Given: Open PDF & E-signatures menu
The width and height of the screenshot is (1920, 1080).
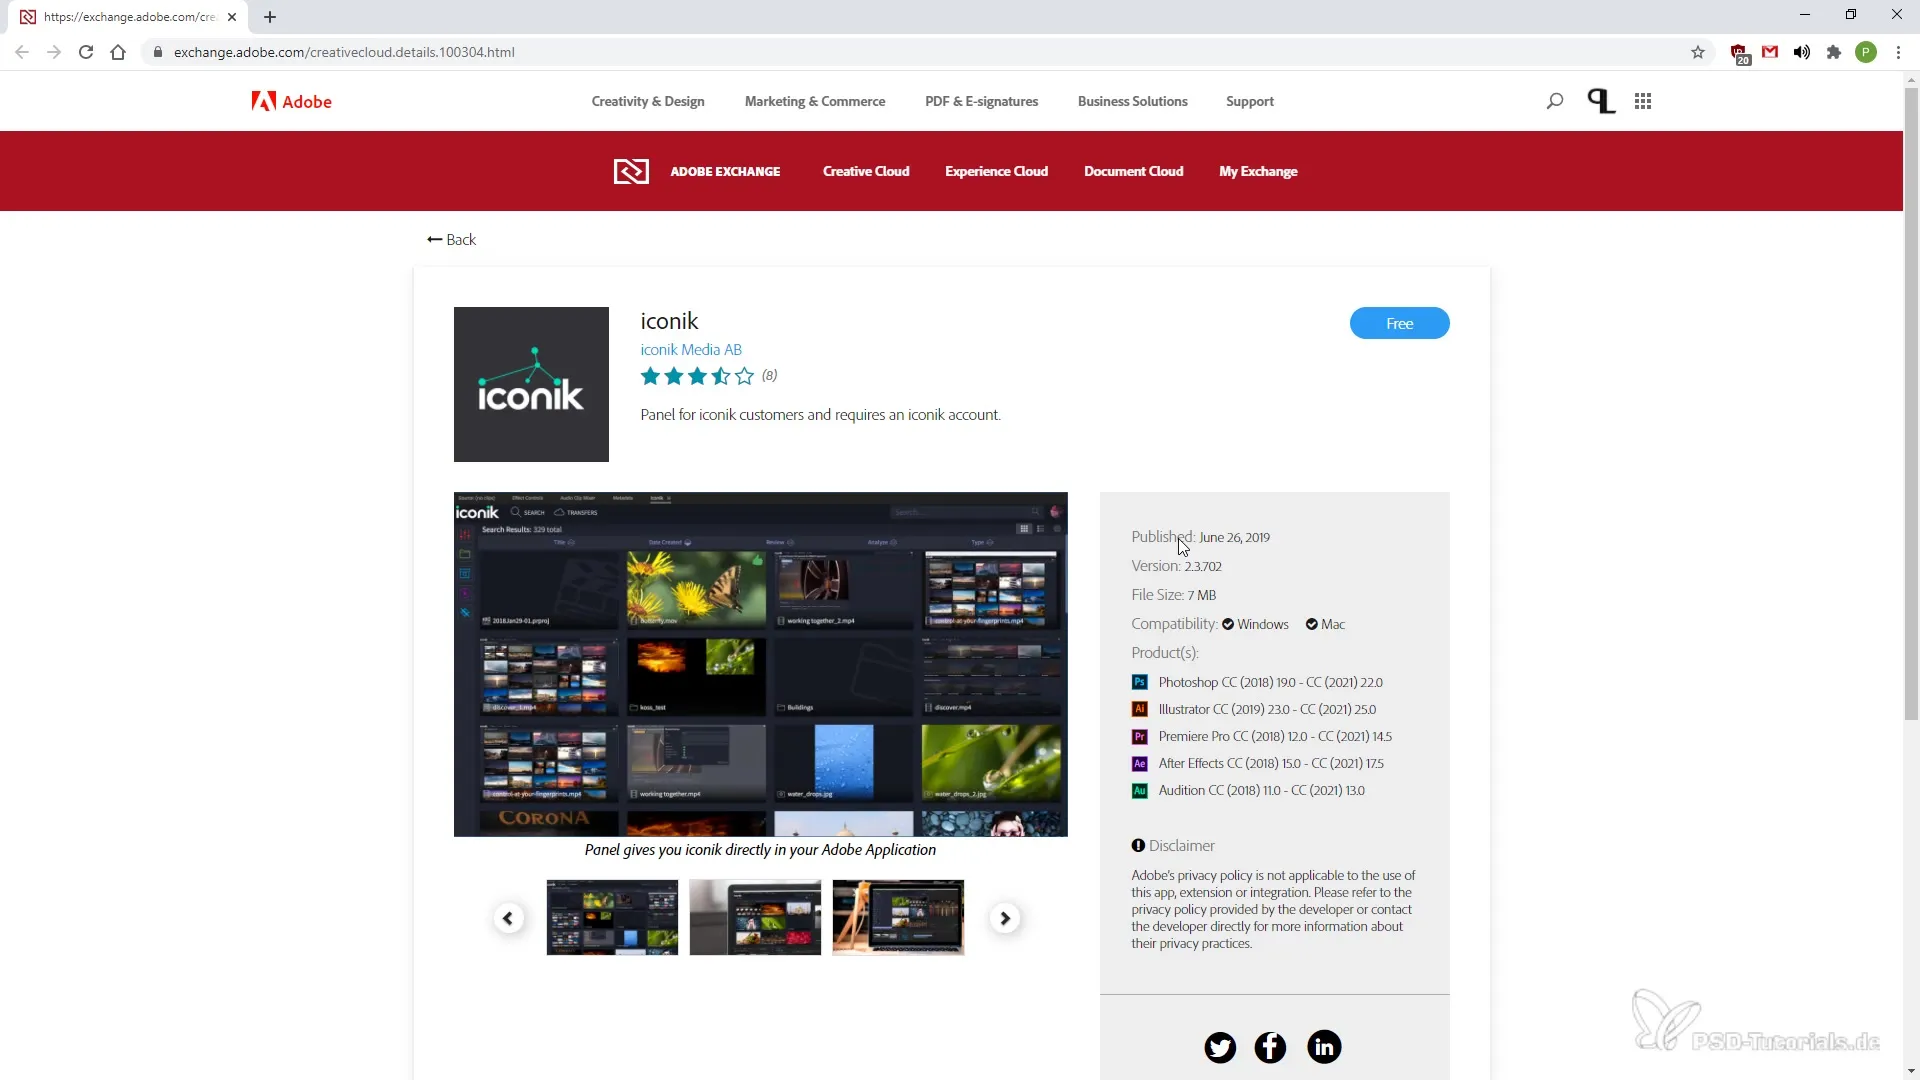Looking at the screenshot, I should pos(981,101).
